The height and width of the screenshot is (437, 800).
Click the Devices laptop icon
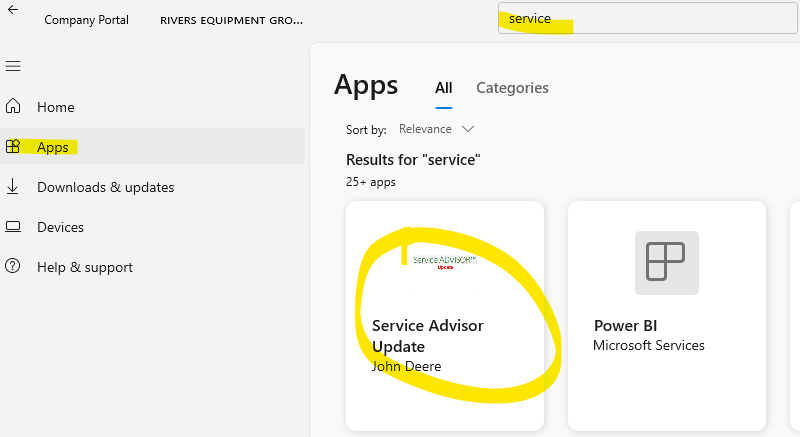coord(13,227)
